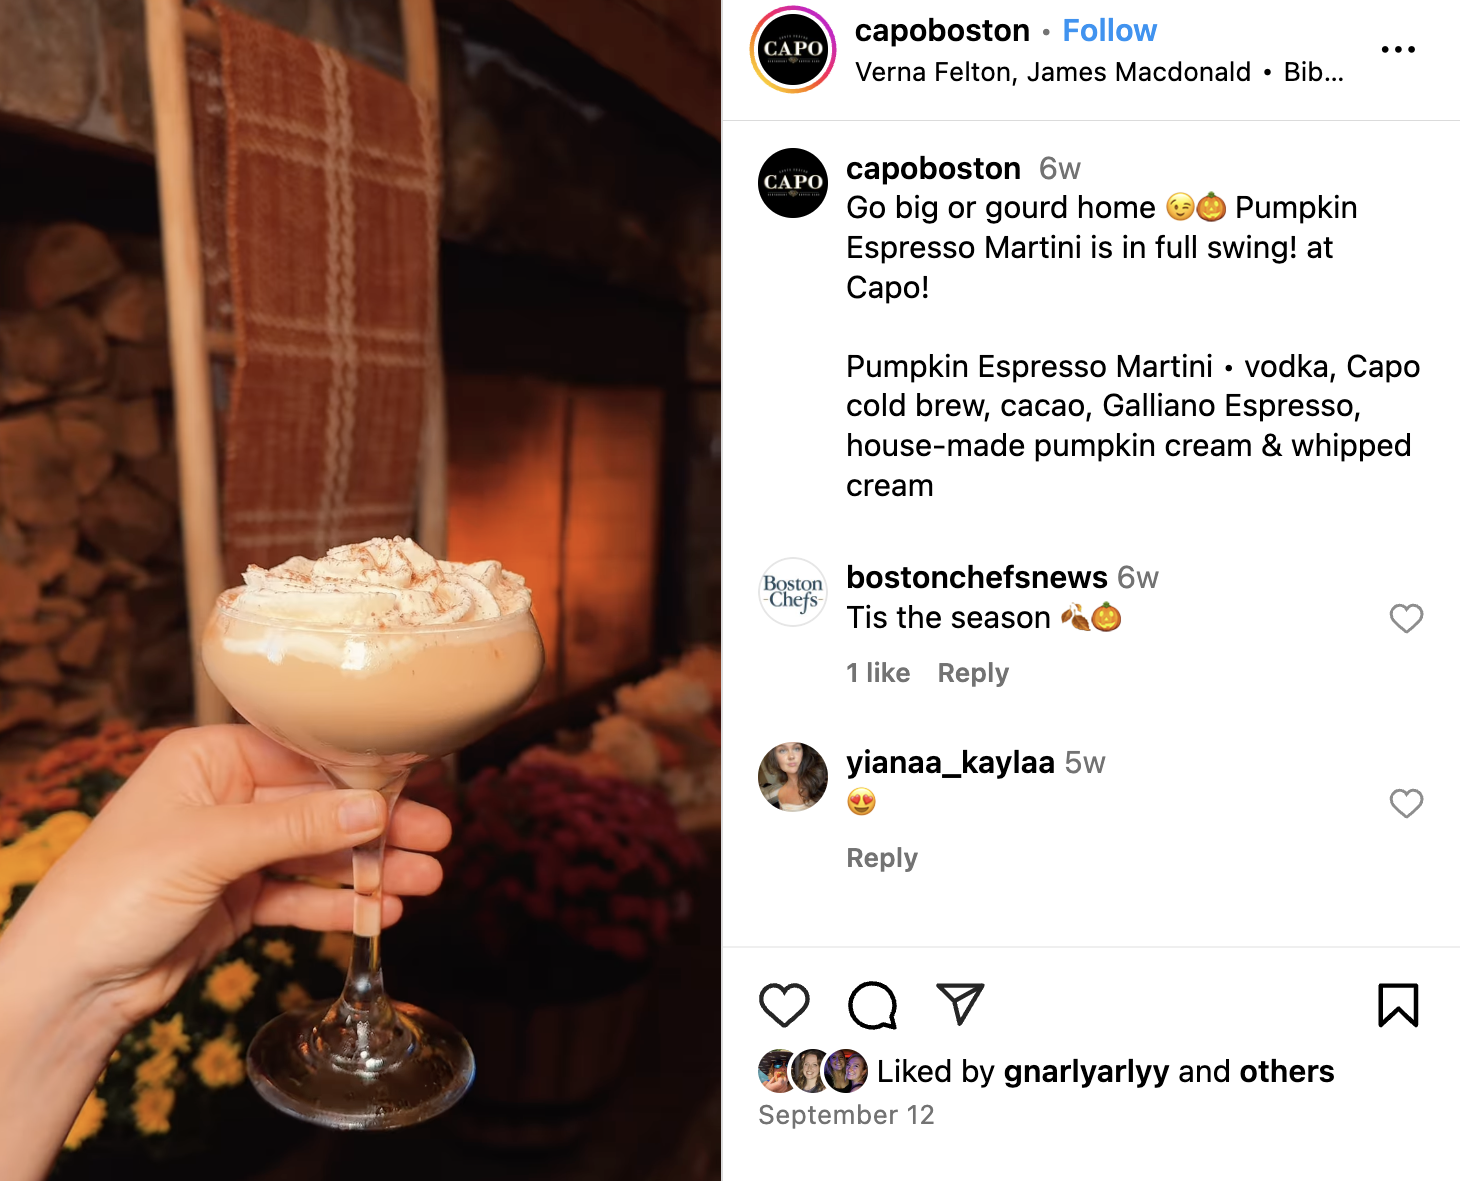
Task: Open the comment bubble icon
Action: pos(872,1005)
